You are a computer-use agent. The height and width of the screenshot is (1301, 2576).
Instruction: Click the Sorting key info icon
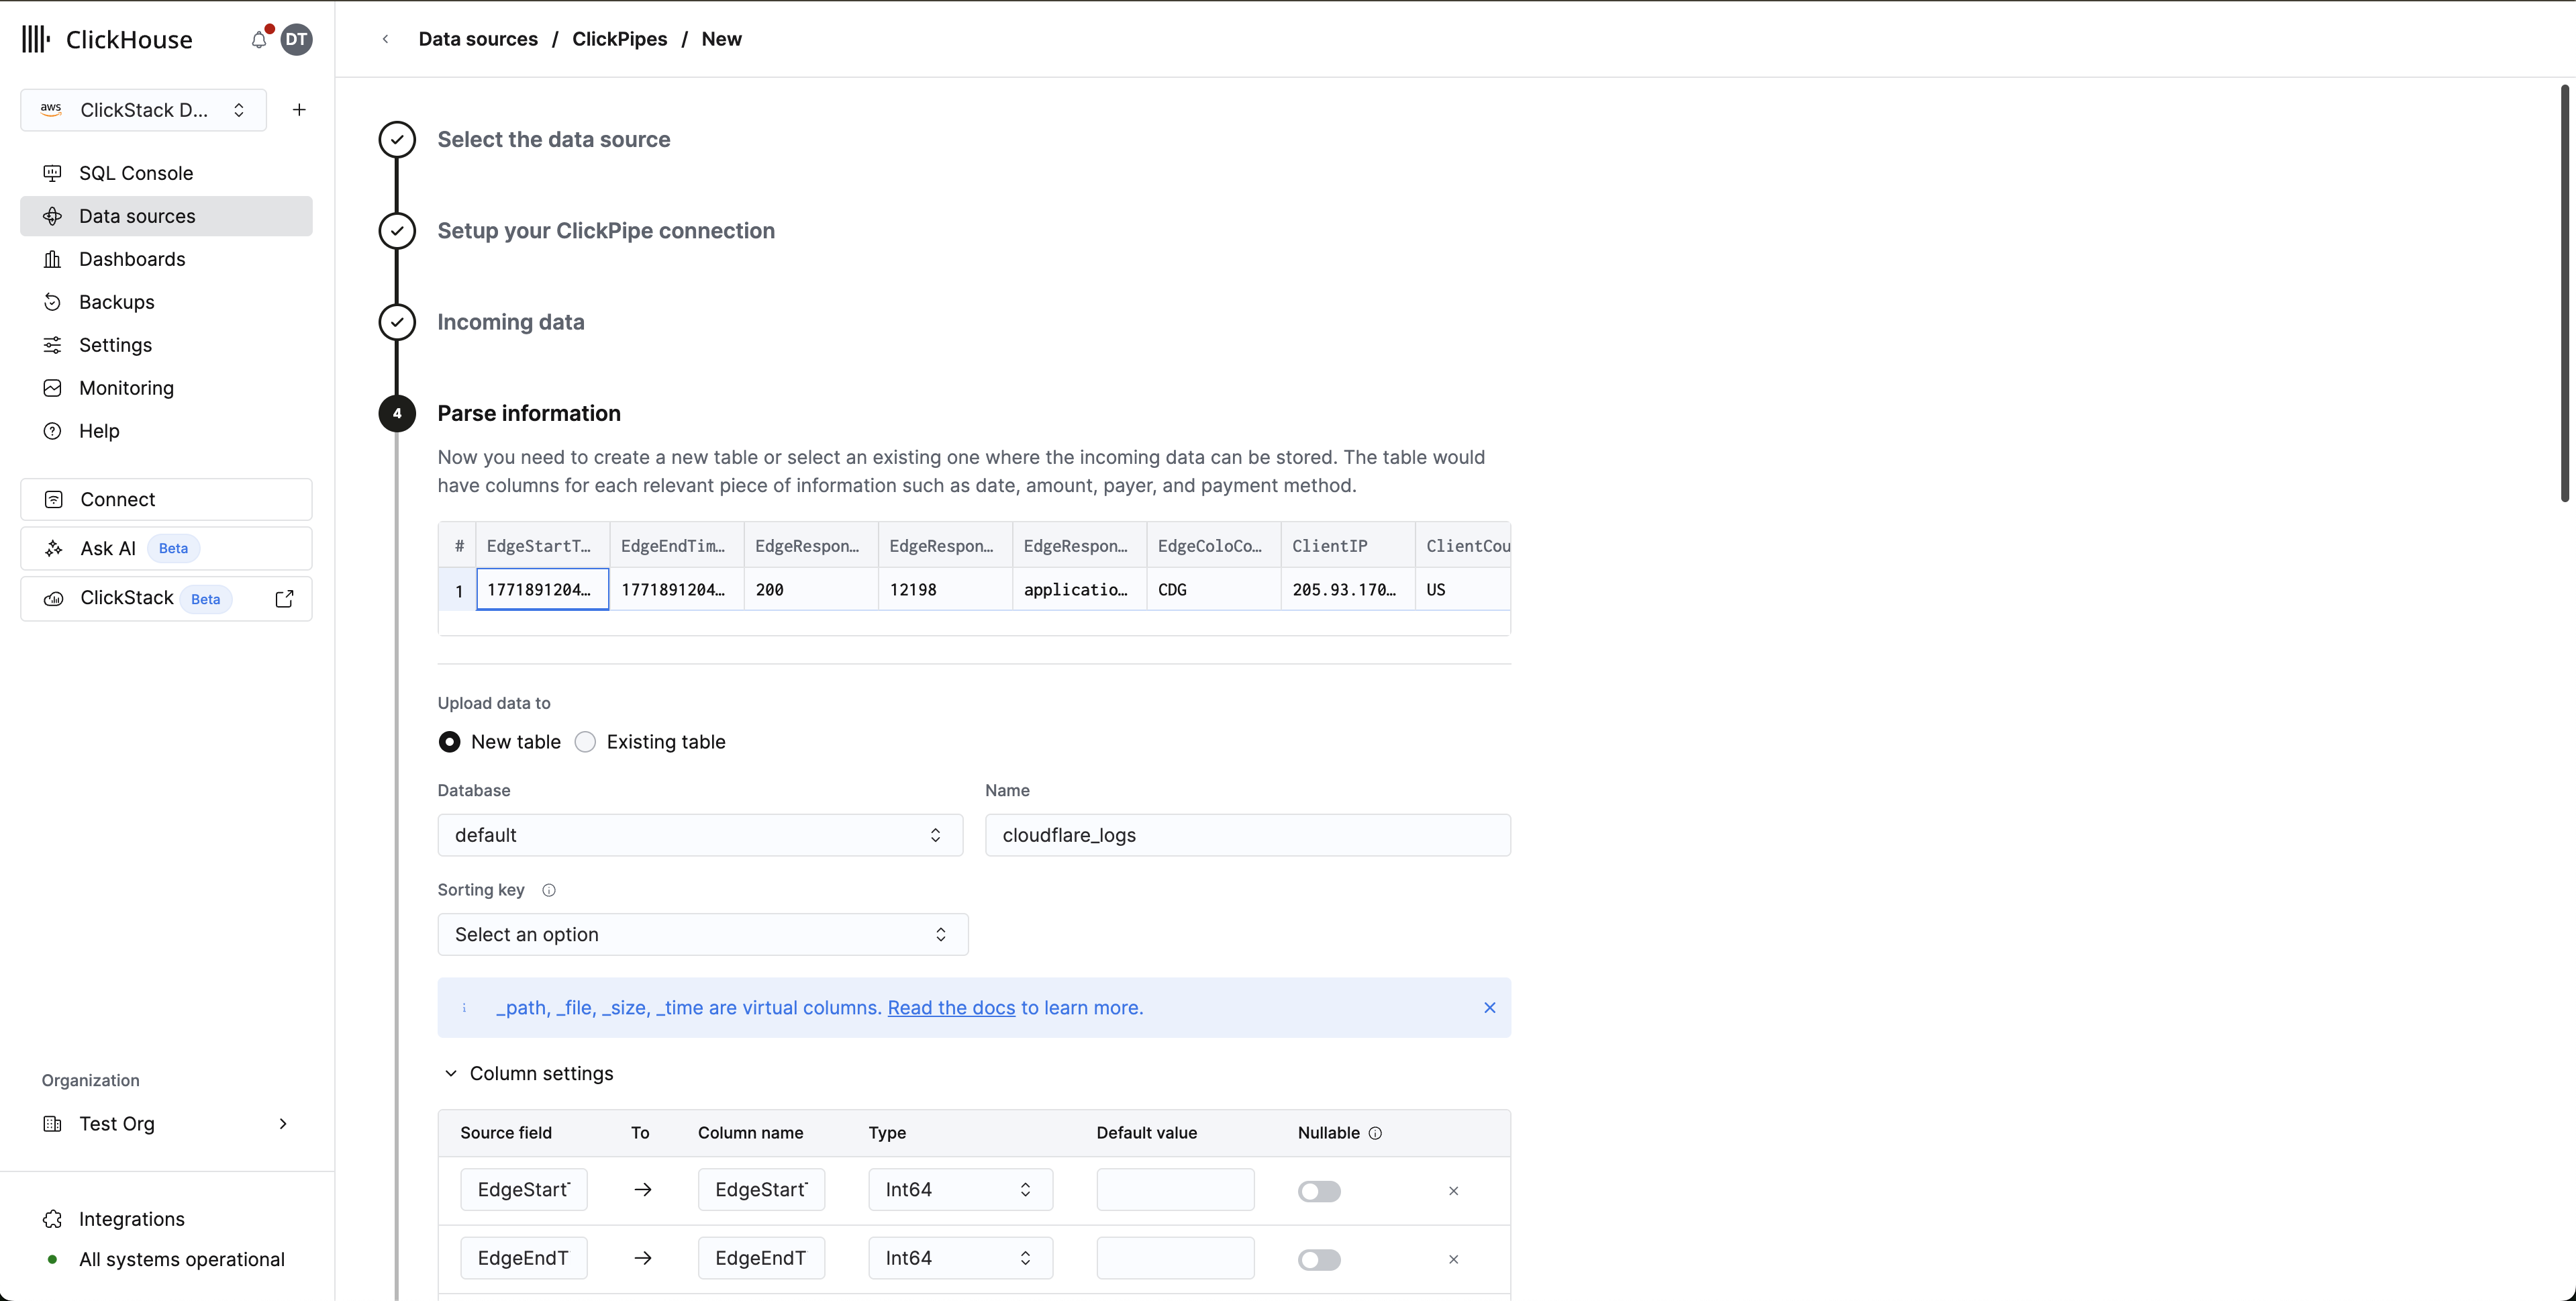point(548,890)
